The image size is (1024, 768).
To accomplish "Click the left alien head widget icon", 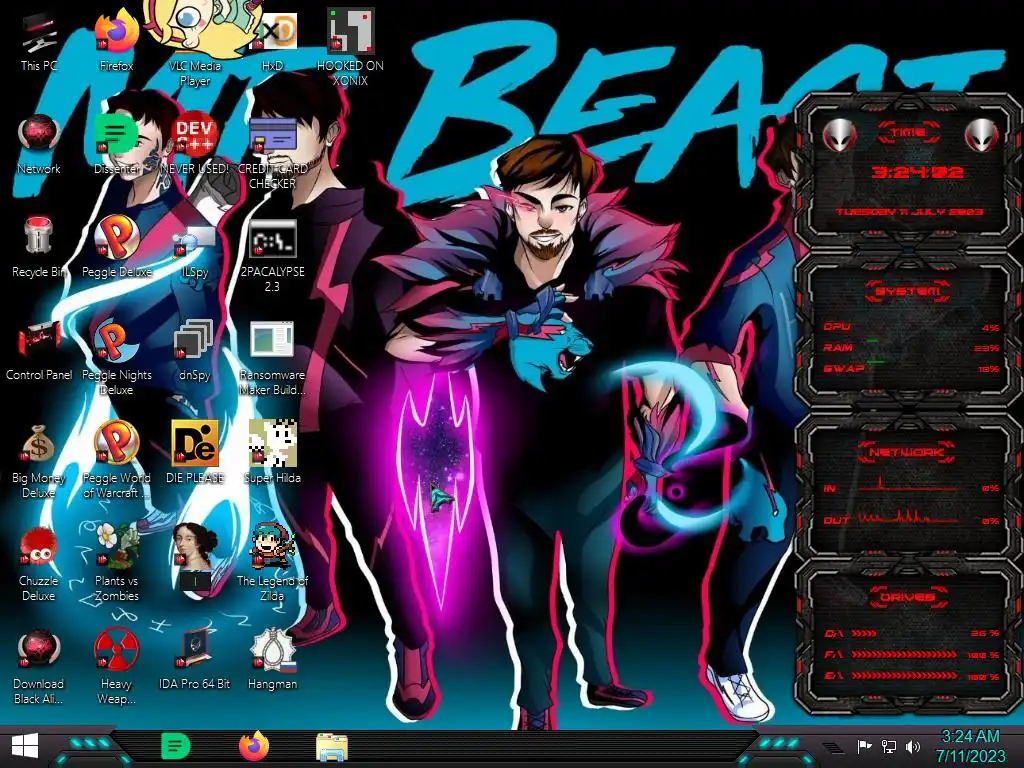I will click(x=840, y=136).
